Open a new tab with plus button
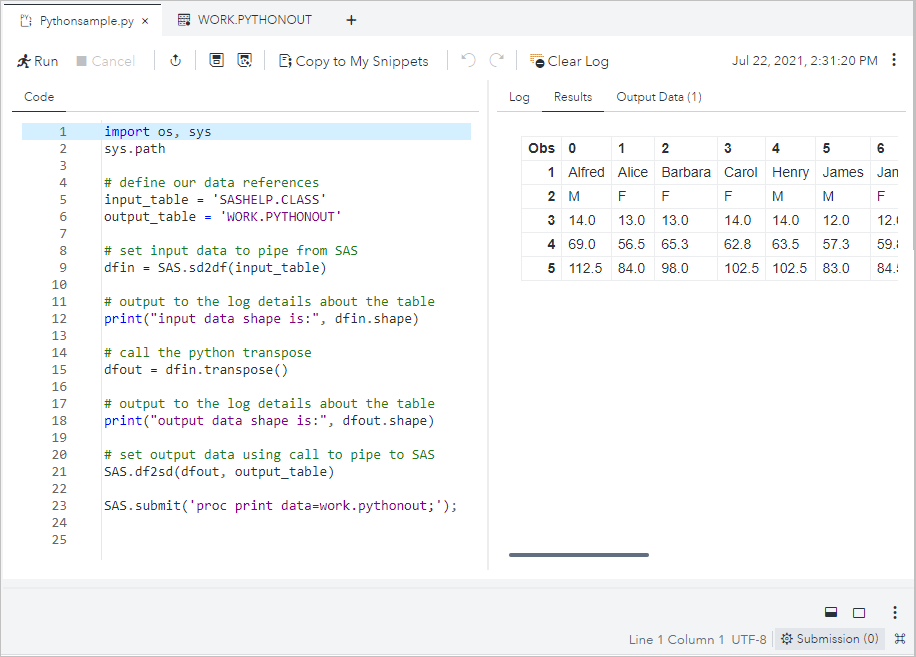 click(351, 20)
